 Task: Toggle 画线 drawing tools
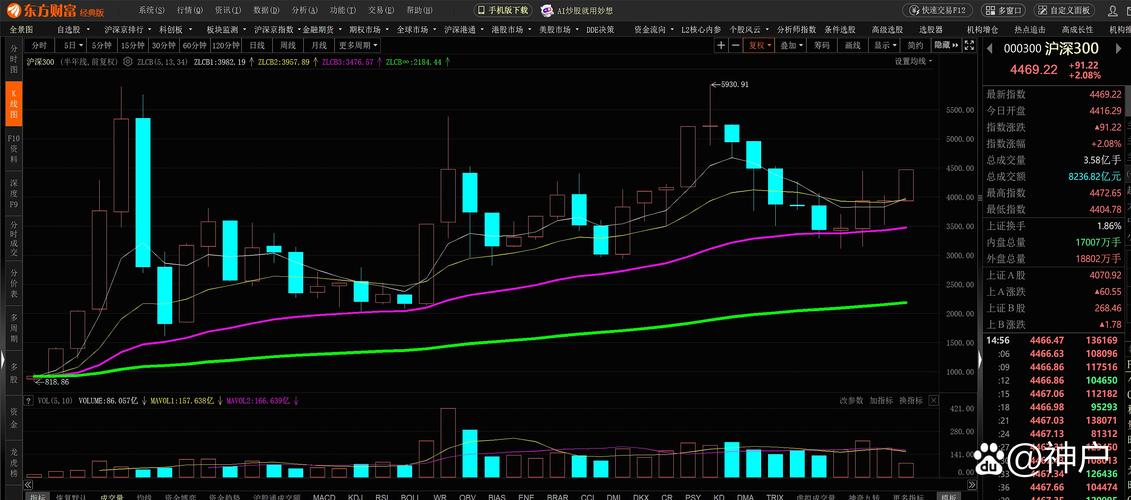click(853, 45)
